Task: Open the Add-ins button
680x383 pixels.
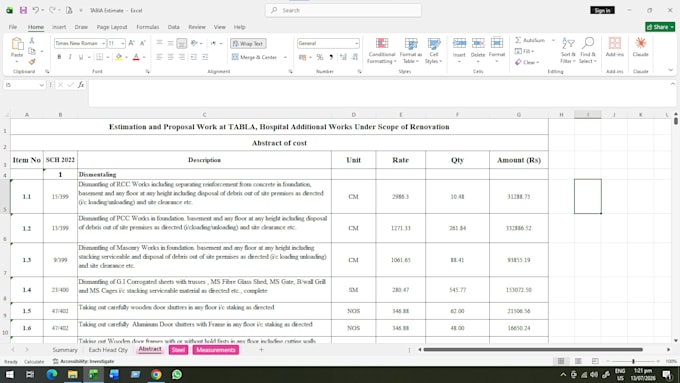Action: pyautogui.click(x=615, y=47)
